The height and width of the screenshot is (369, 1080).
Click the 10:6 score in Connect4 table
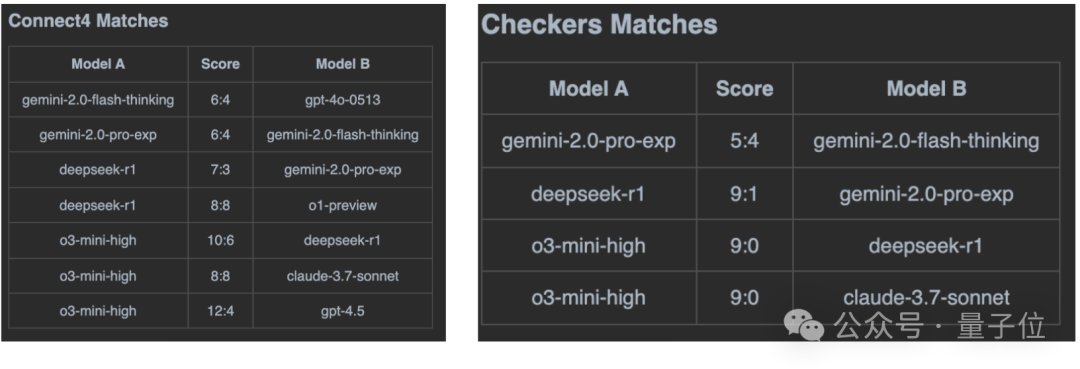[220, 240]
